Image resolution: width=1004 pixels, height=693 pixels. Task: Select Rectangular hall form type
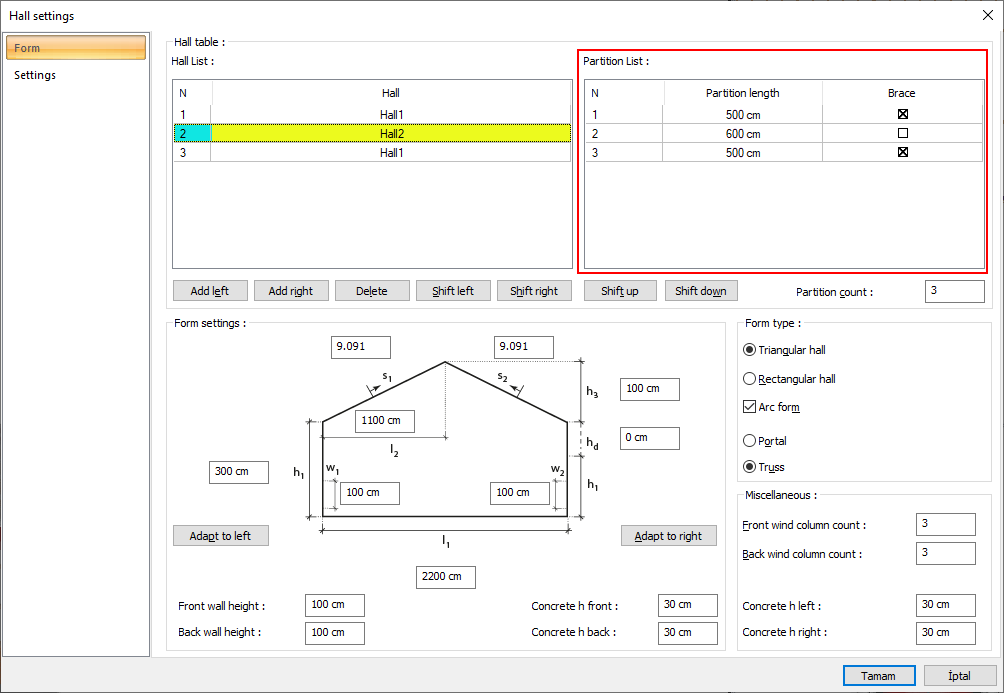click(750, 379)
